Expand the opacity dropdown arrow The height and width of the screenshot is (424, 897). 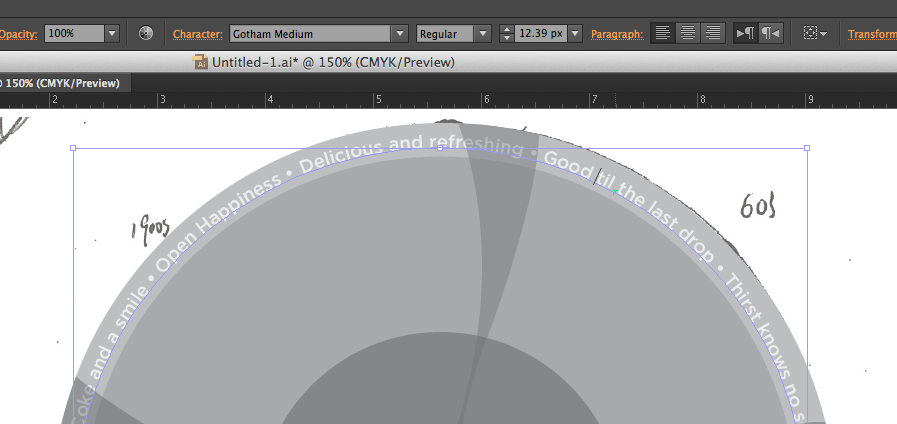click(112, 33)
